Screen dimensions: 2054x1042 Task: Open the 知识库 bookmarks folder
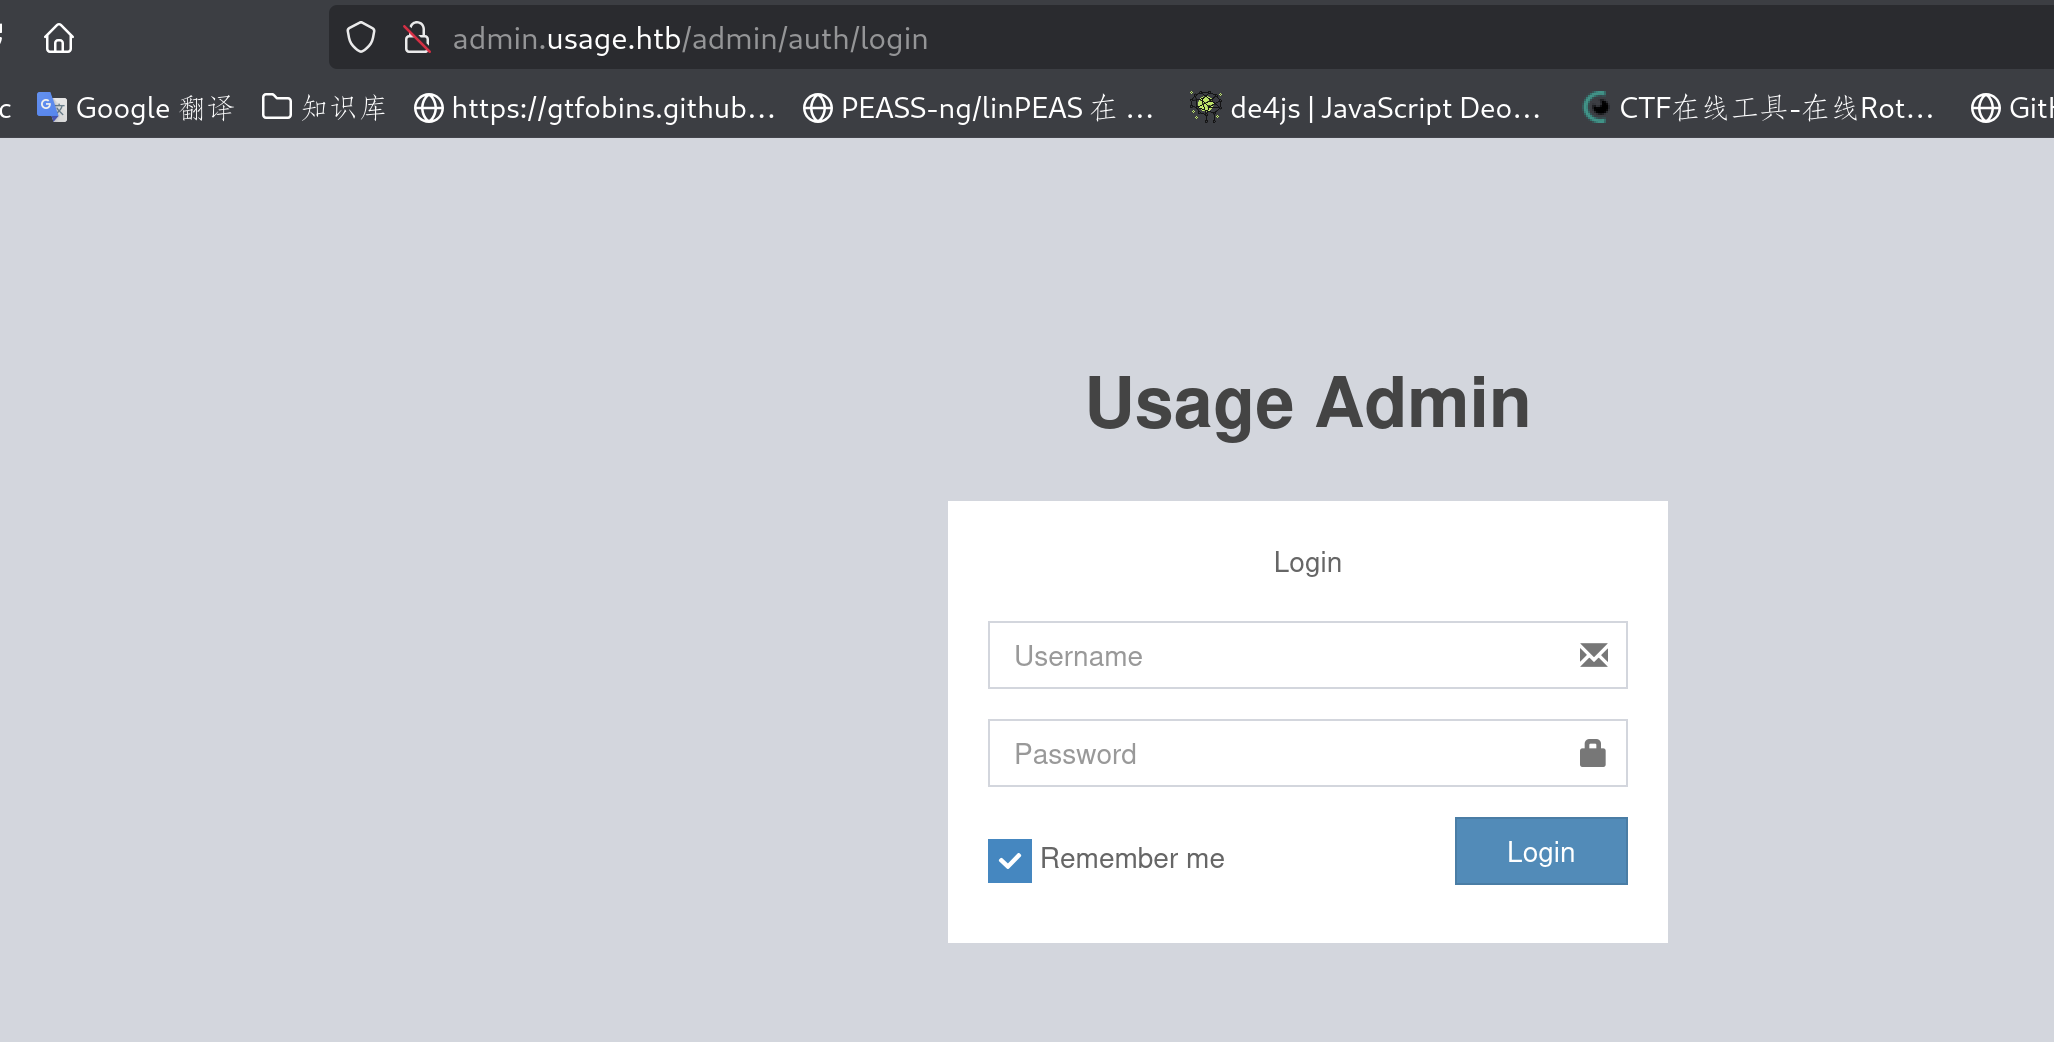point(324,107)
